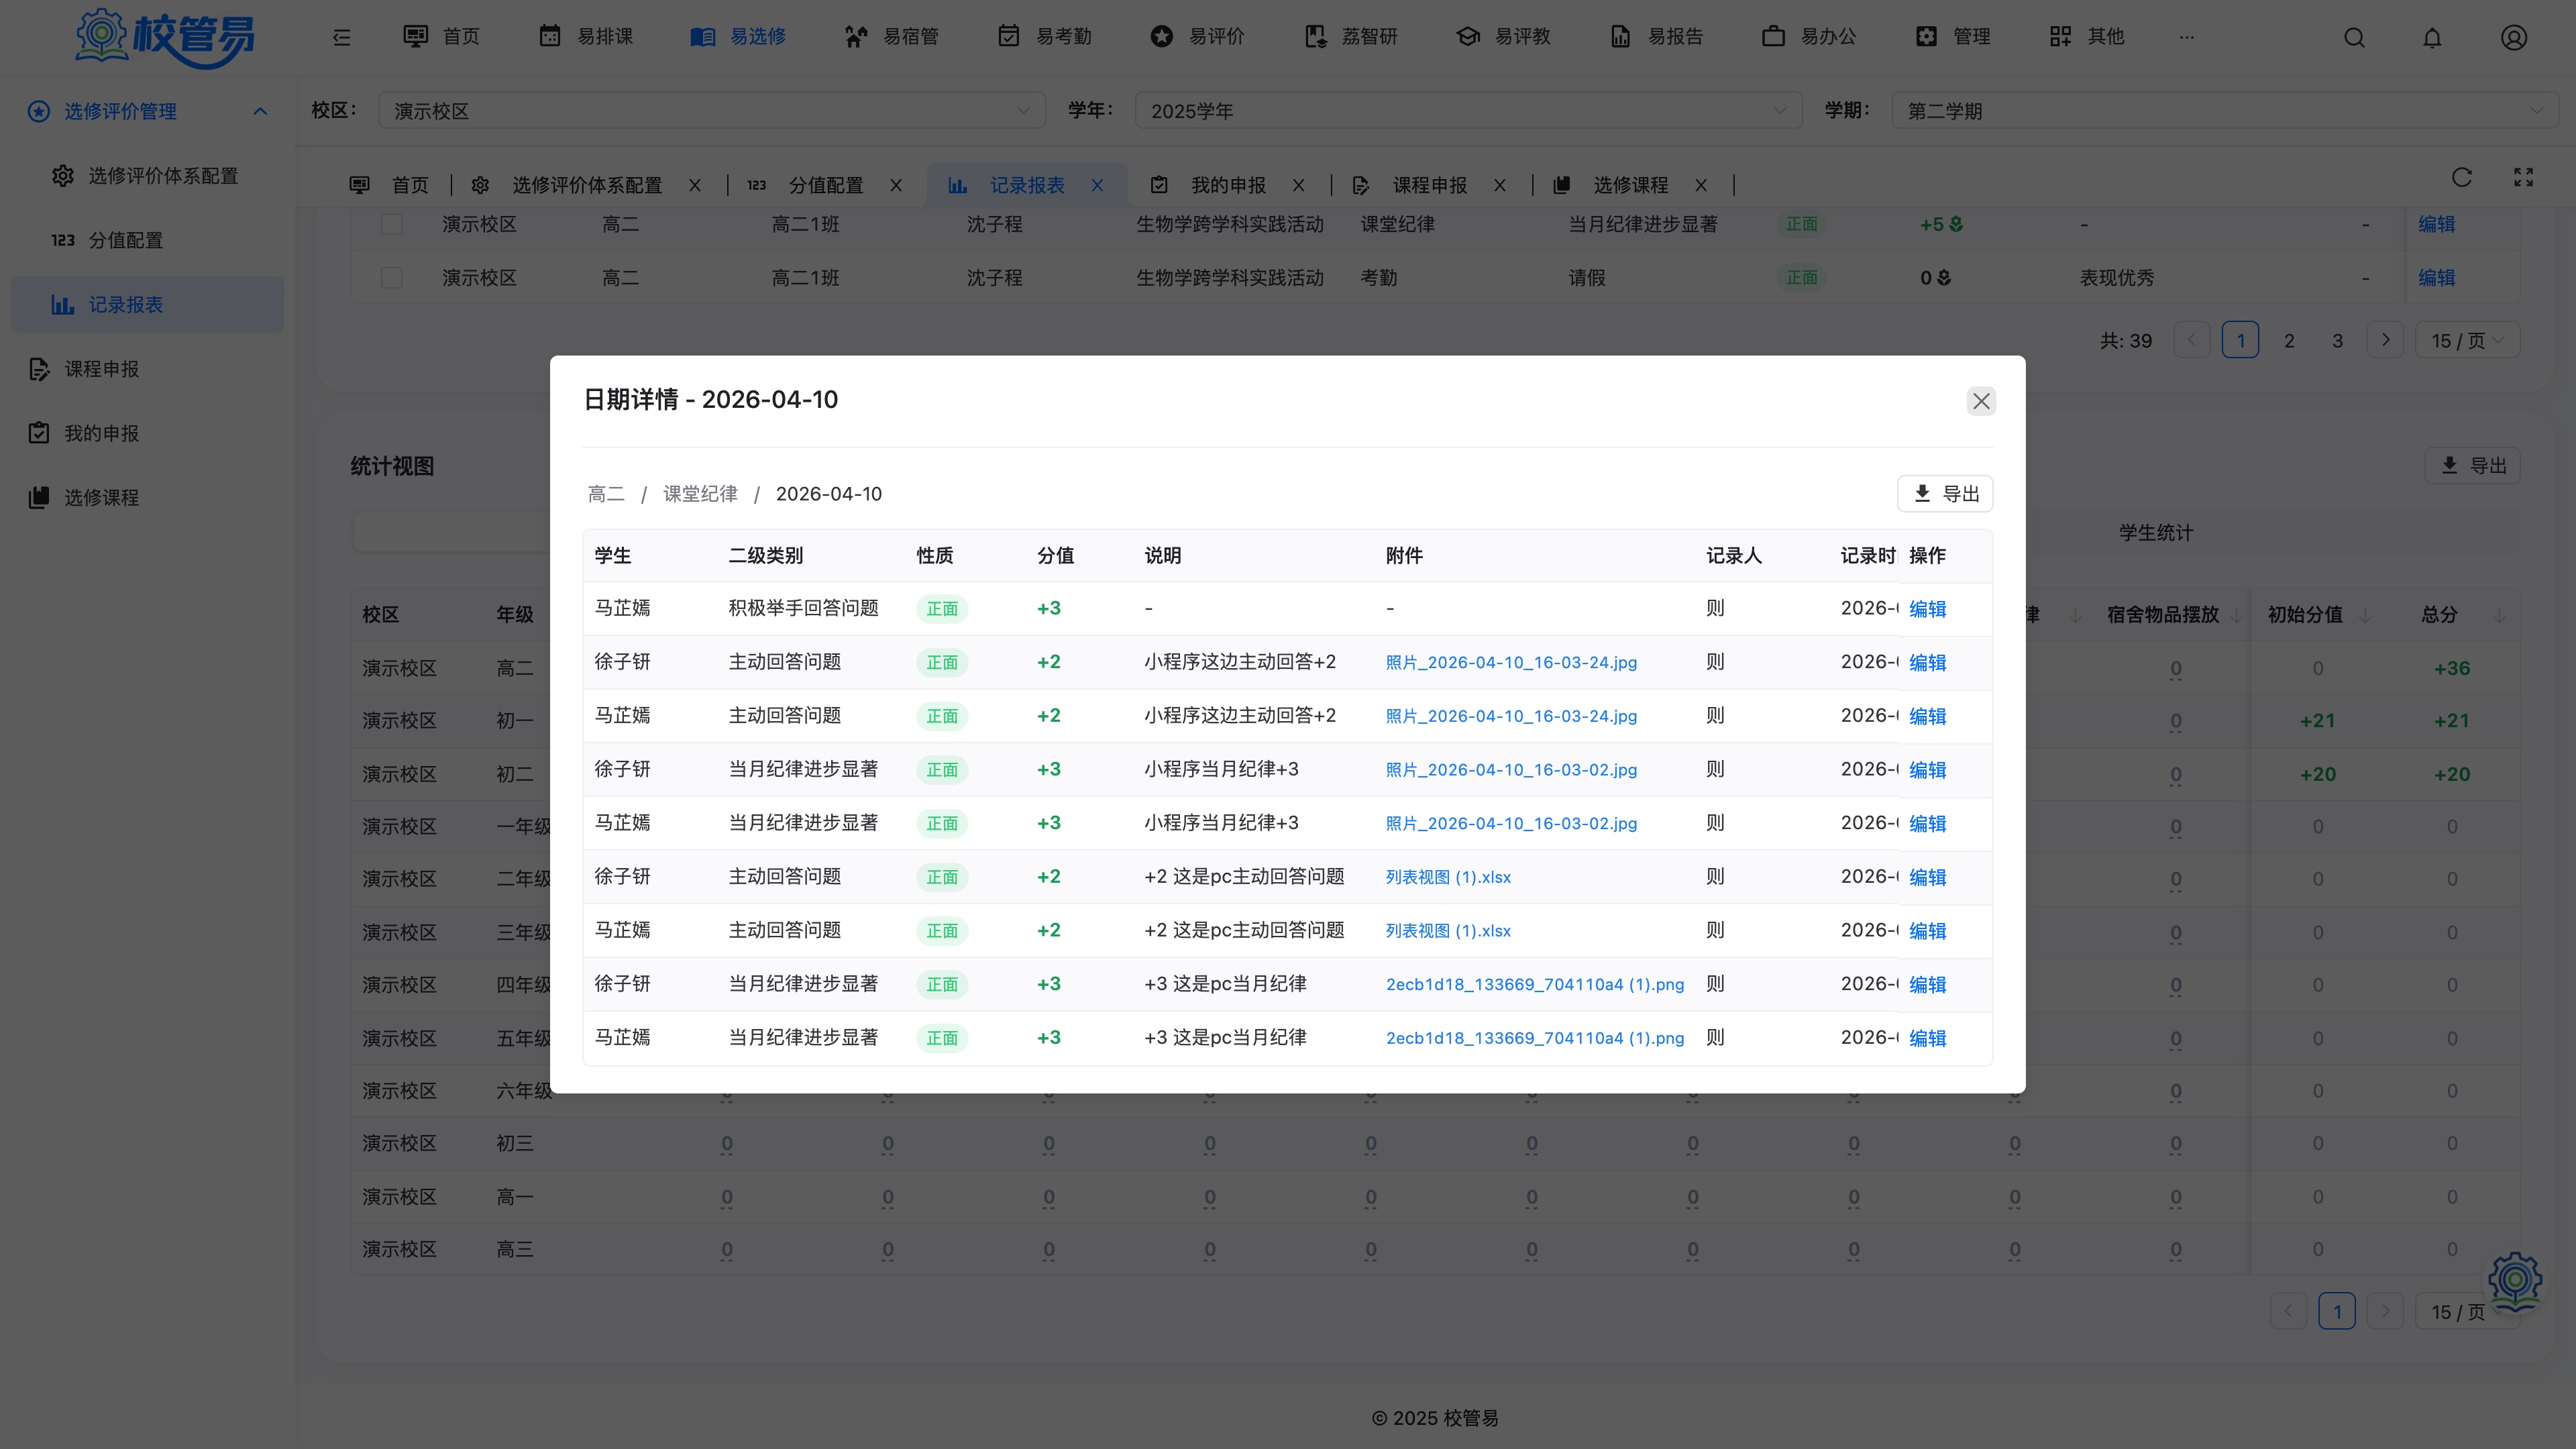Open 易宿管 module

coord(891,37)
